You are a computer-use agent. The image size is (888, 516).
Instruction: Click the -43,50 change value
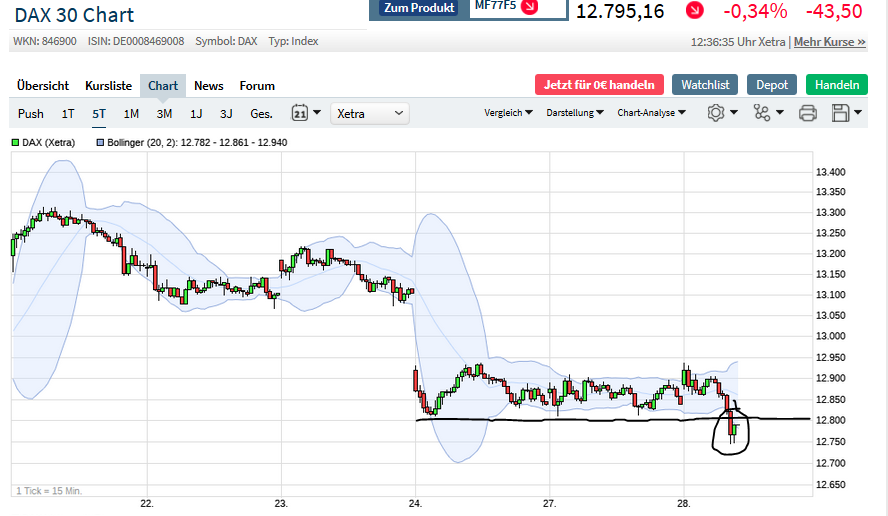pyautogui.click(x=834, y=11)
